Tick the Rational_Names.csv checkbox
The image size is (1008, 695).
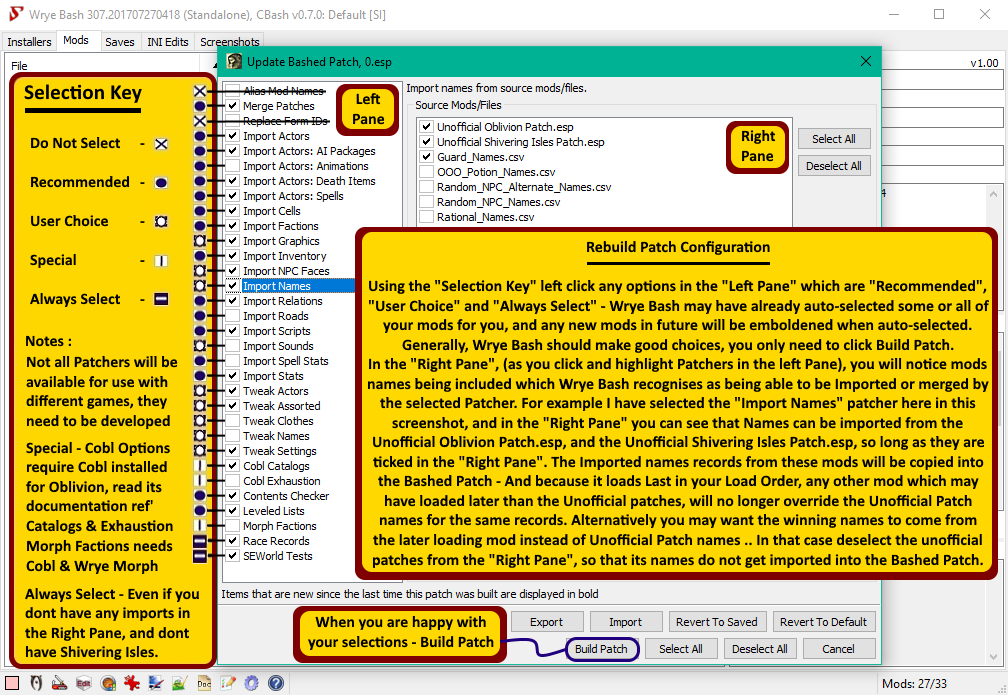coord(426,217)
